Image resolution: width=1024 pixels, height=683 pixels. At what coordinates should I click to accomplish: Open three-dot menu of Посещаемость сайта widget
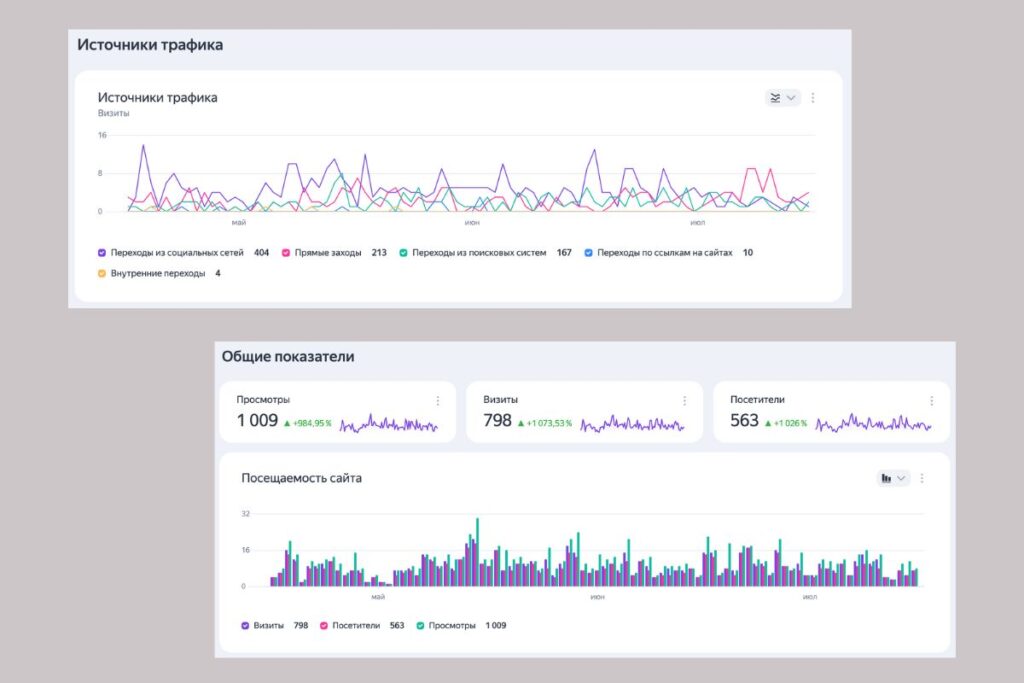922,479
